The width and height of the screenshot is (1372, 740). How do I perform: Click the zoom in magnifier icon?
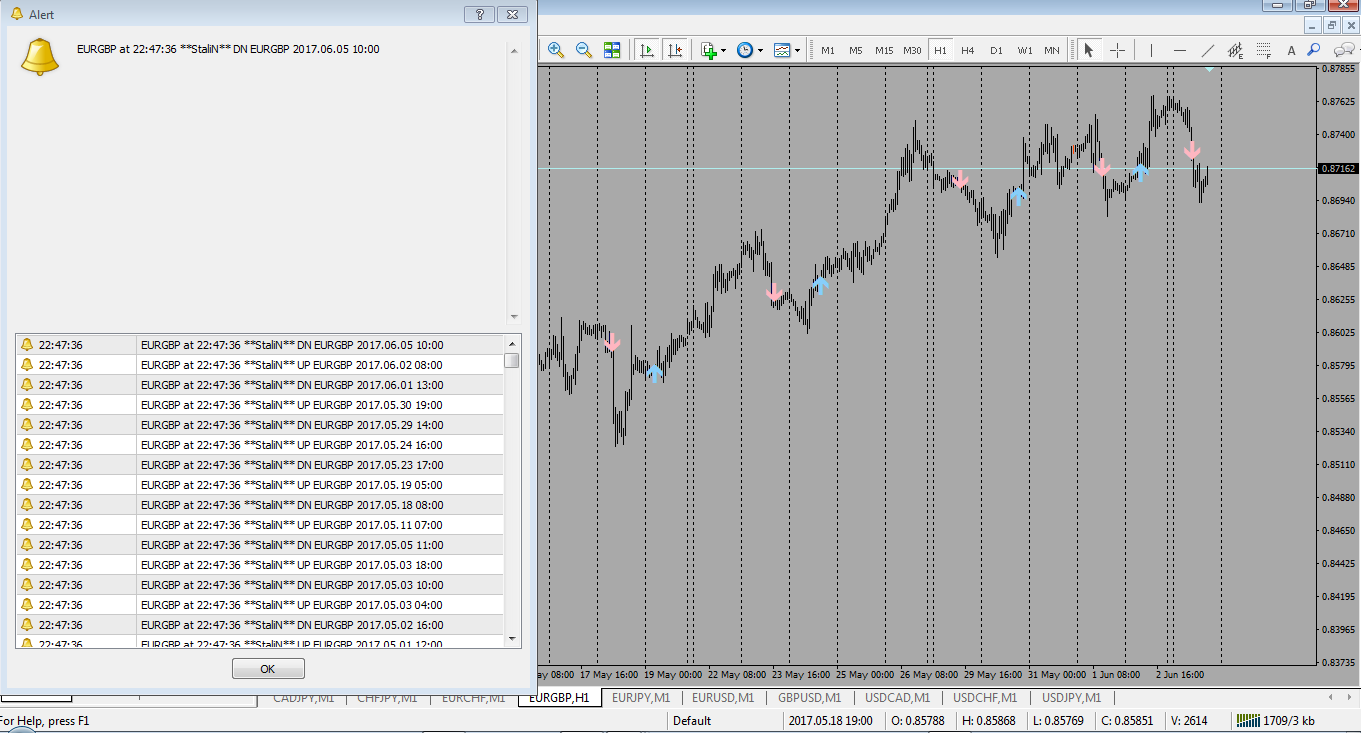(x=556, y=50)
